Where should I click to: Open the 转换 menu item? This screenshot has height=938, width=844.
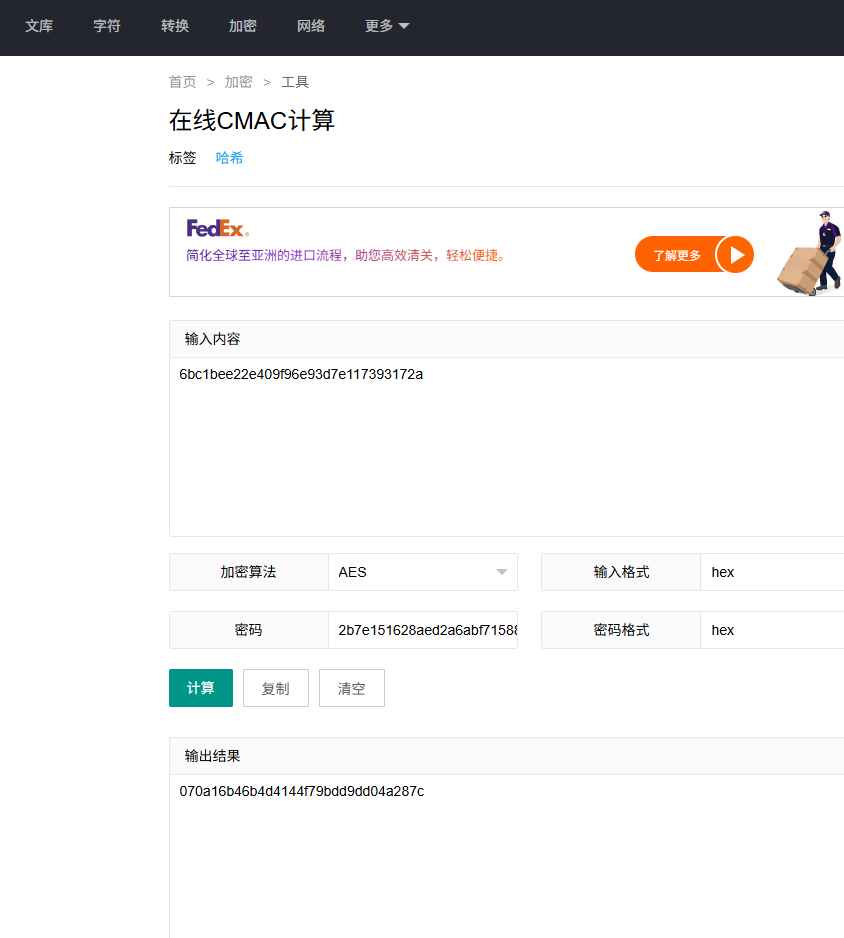click(x=174, y=27)
